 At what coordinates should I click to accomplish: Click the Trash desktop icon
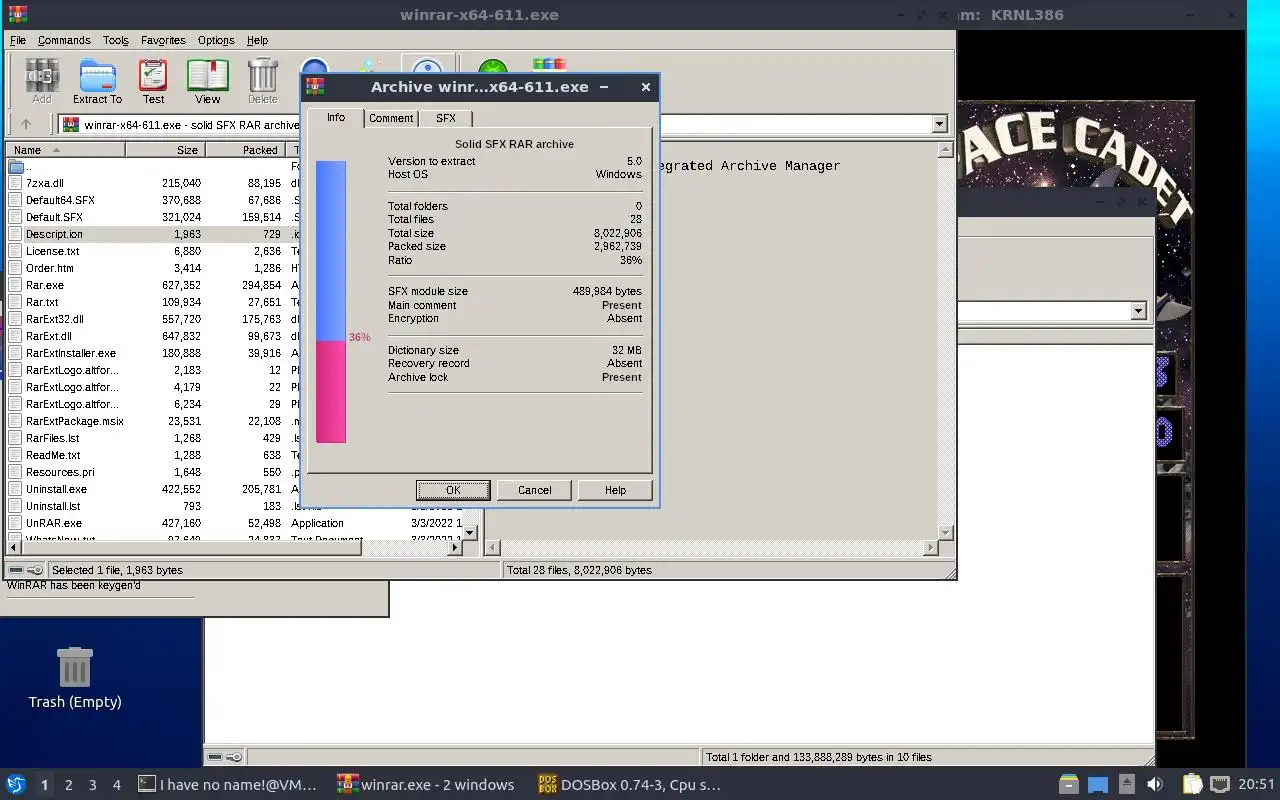tap(75, 677)
